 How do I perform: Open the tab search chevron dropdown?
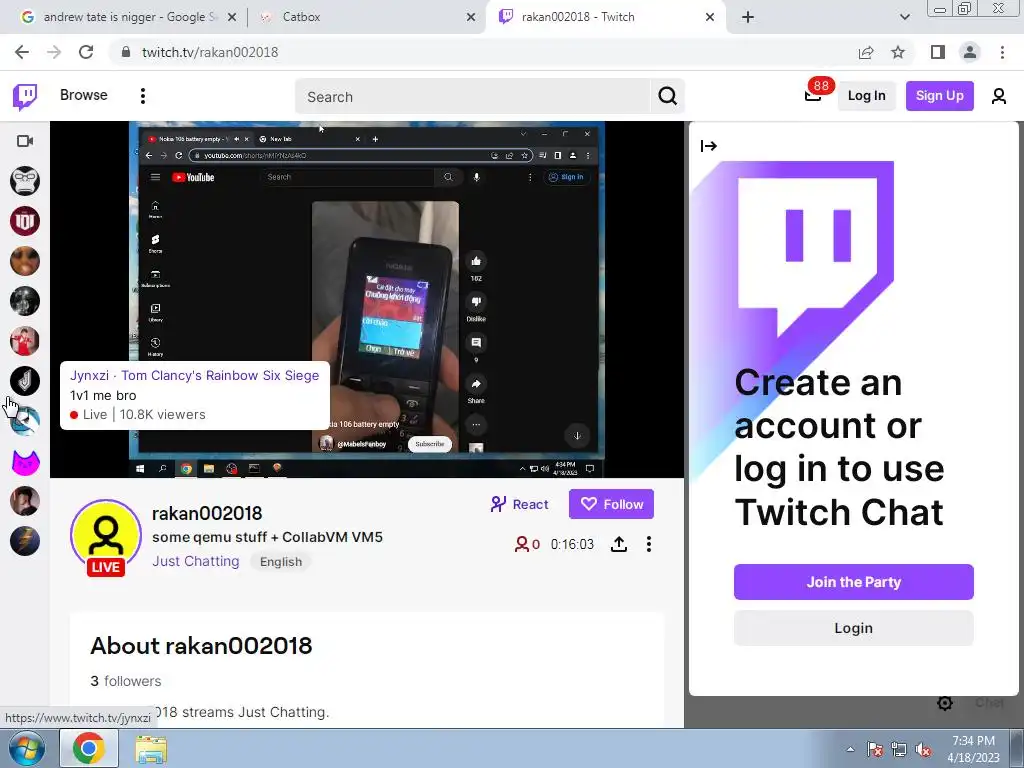point(904,18)
